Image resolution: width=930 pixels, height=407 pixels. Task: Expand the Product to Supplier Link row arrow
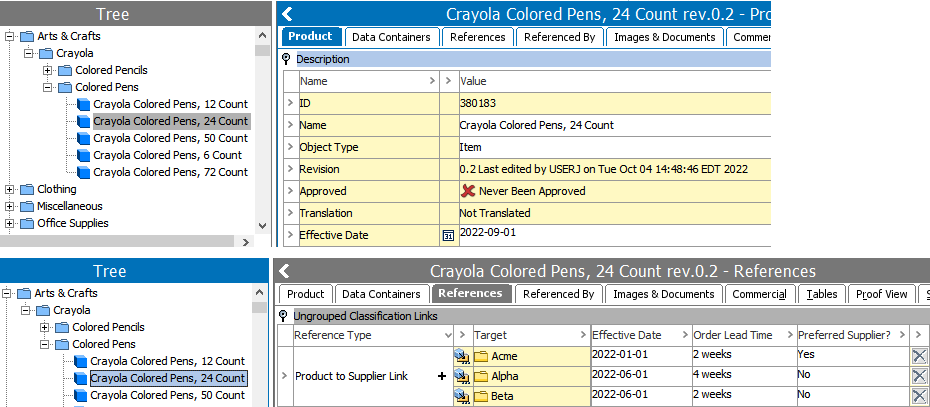click(285, 376)
